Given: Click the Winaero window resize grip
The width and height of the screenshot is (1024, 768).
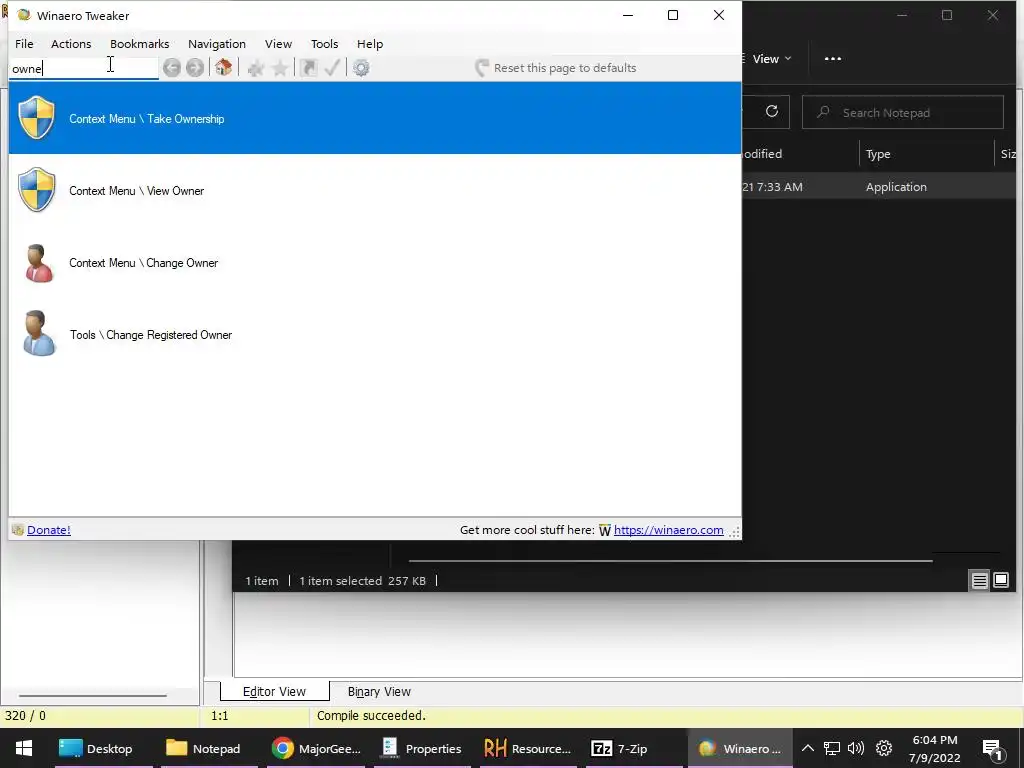Looking at the screenshot, I should pos(735,532).
